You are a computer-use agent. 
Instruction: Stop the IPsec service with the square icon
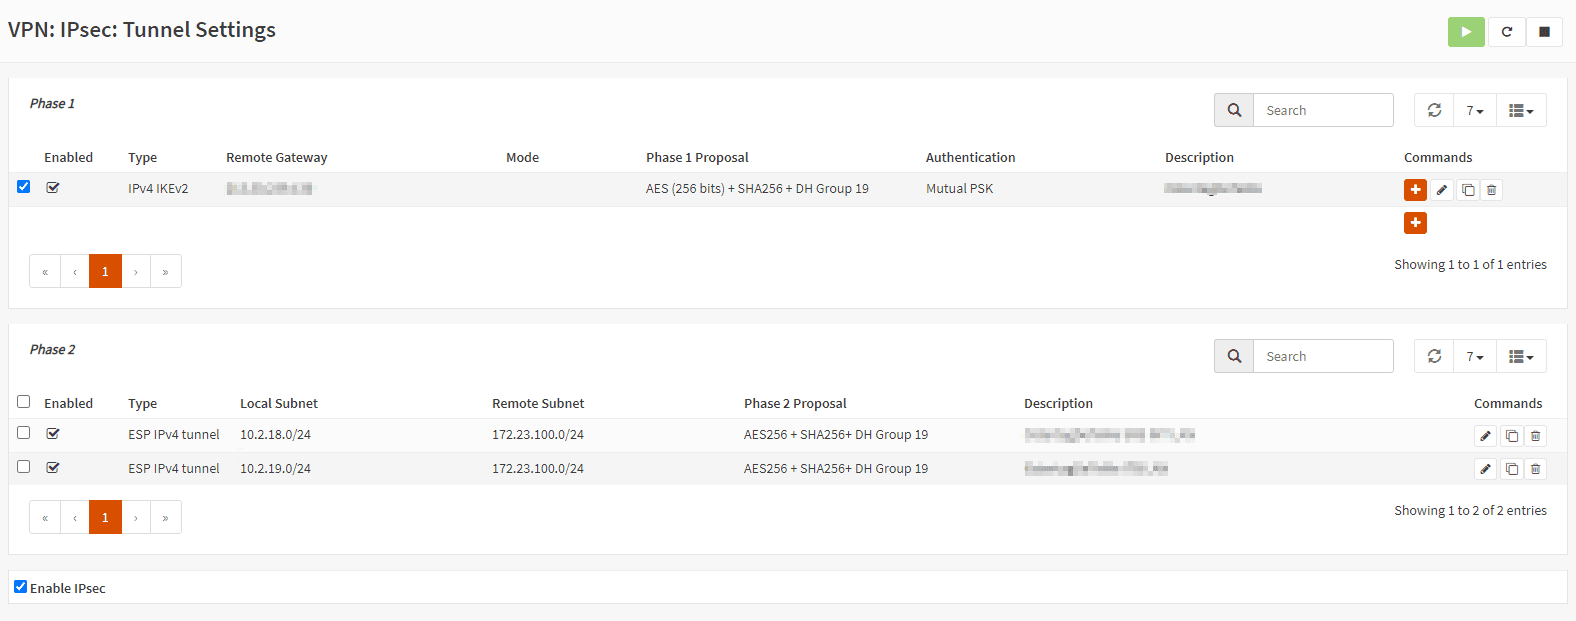click(x=1544, y=31)
